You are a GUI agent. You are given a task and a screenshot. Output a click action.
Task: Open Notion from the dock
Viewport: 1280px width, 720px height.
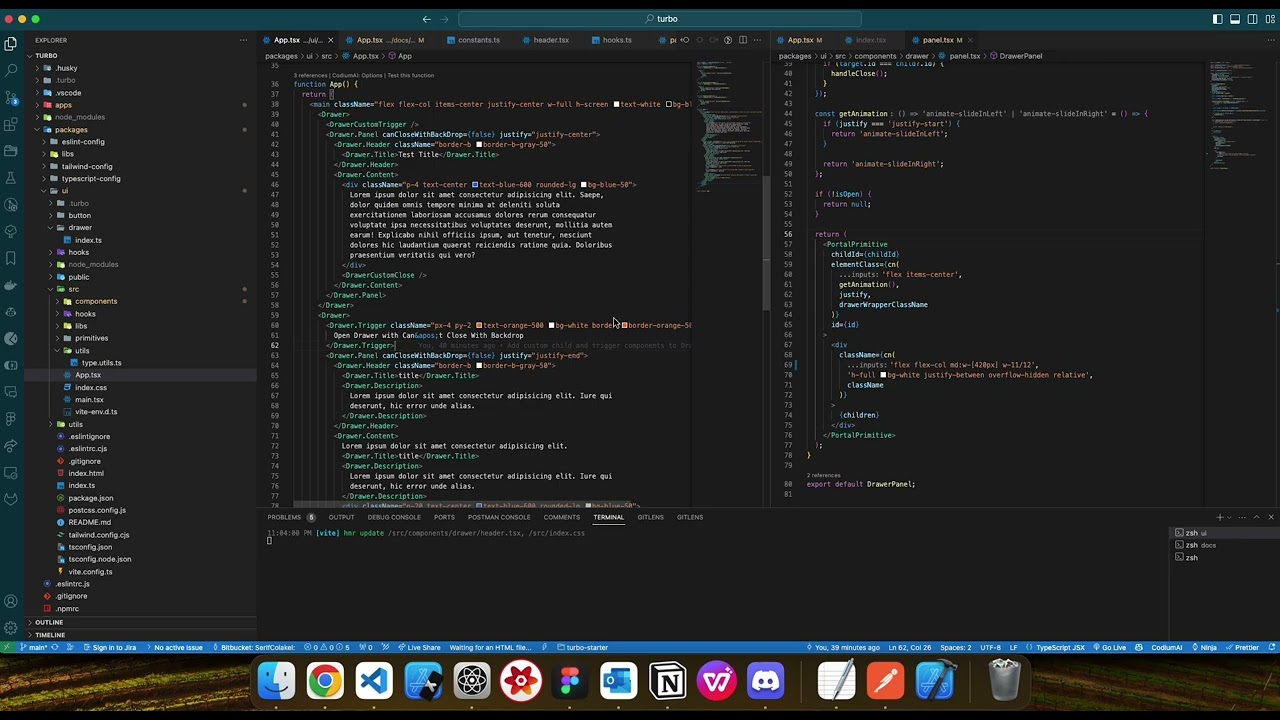[668, 682]
